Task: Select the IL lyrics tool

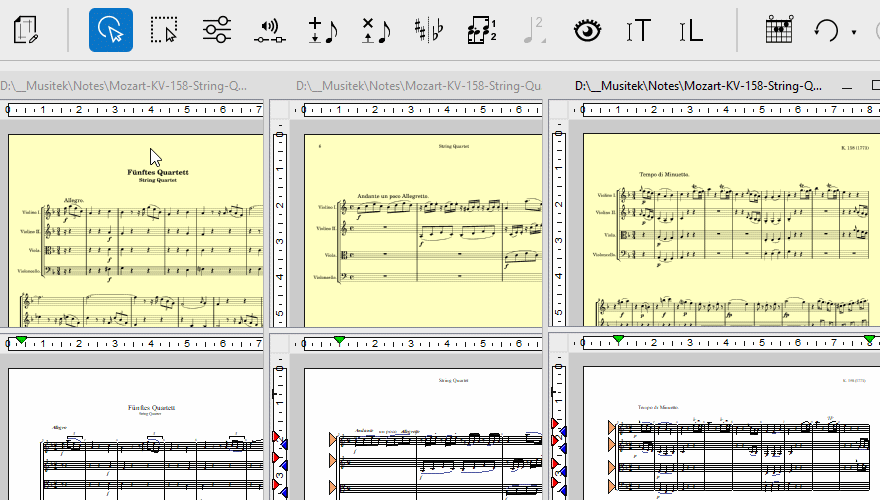Action: coord(690,30)
